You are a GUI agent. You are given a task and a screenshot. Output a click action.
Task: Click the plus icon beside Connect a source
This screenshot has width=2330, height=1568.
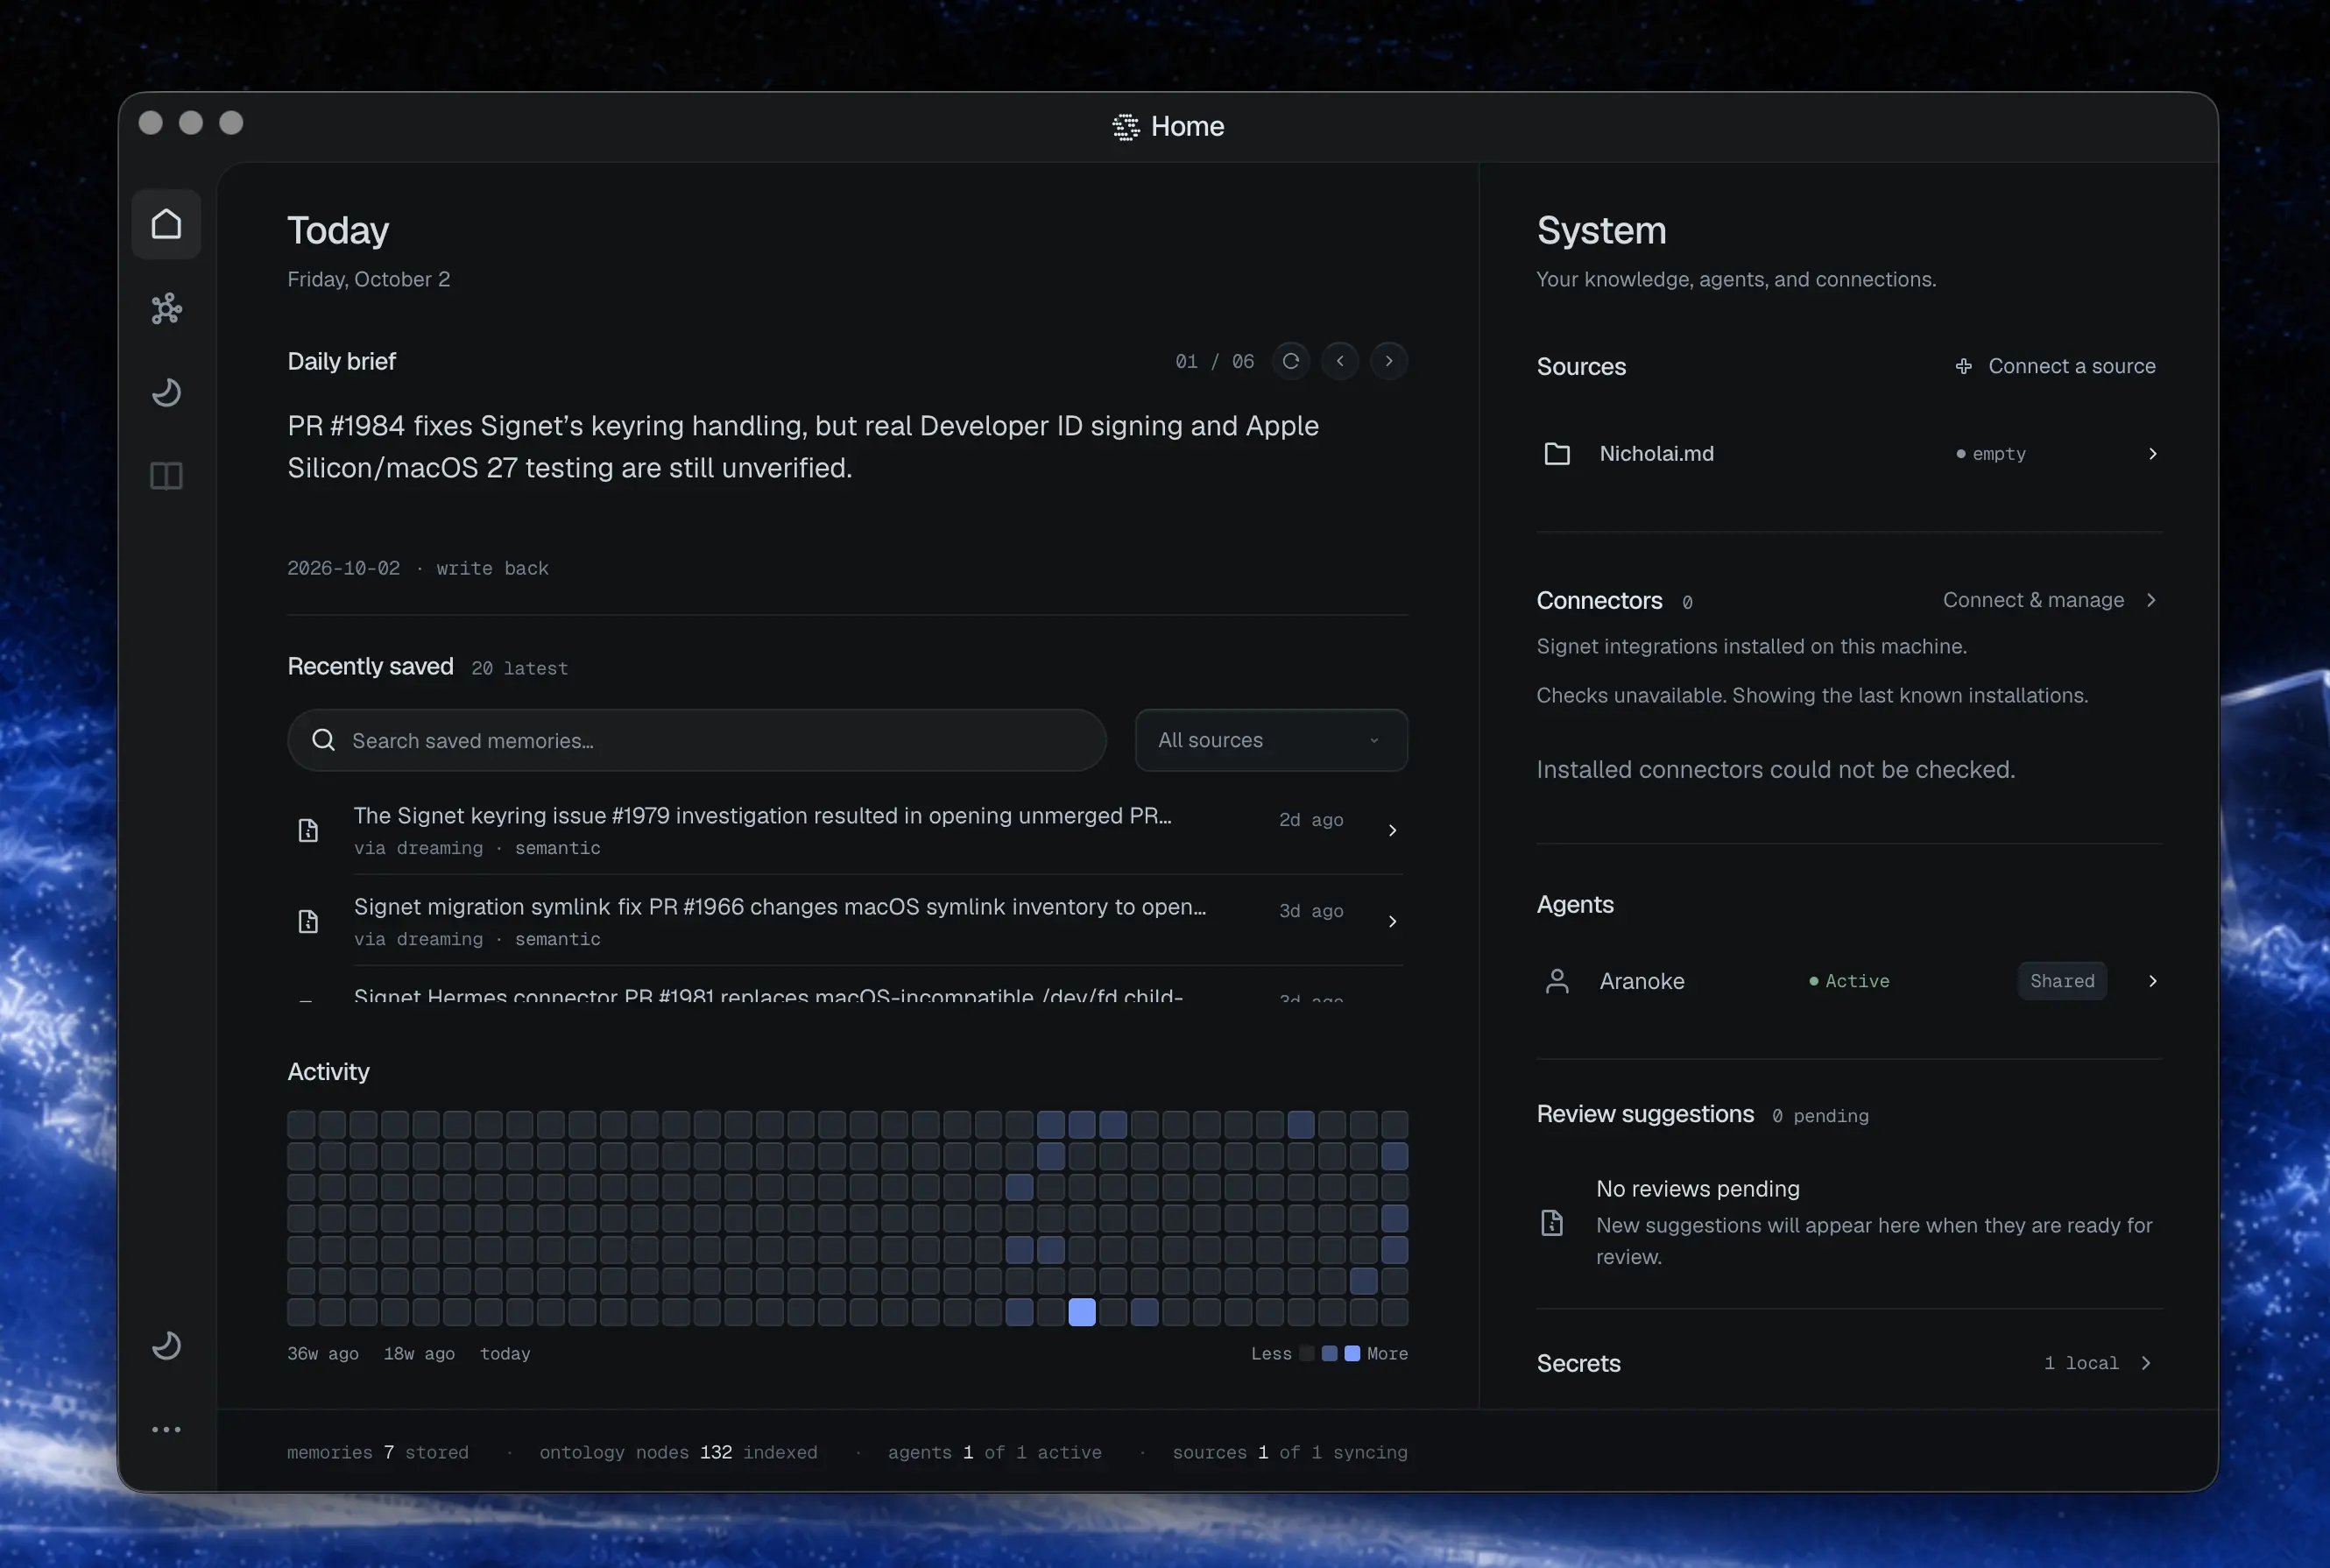(x=1964, y=366)
